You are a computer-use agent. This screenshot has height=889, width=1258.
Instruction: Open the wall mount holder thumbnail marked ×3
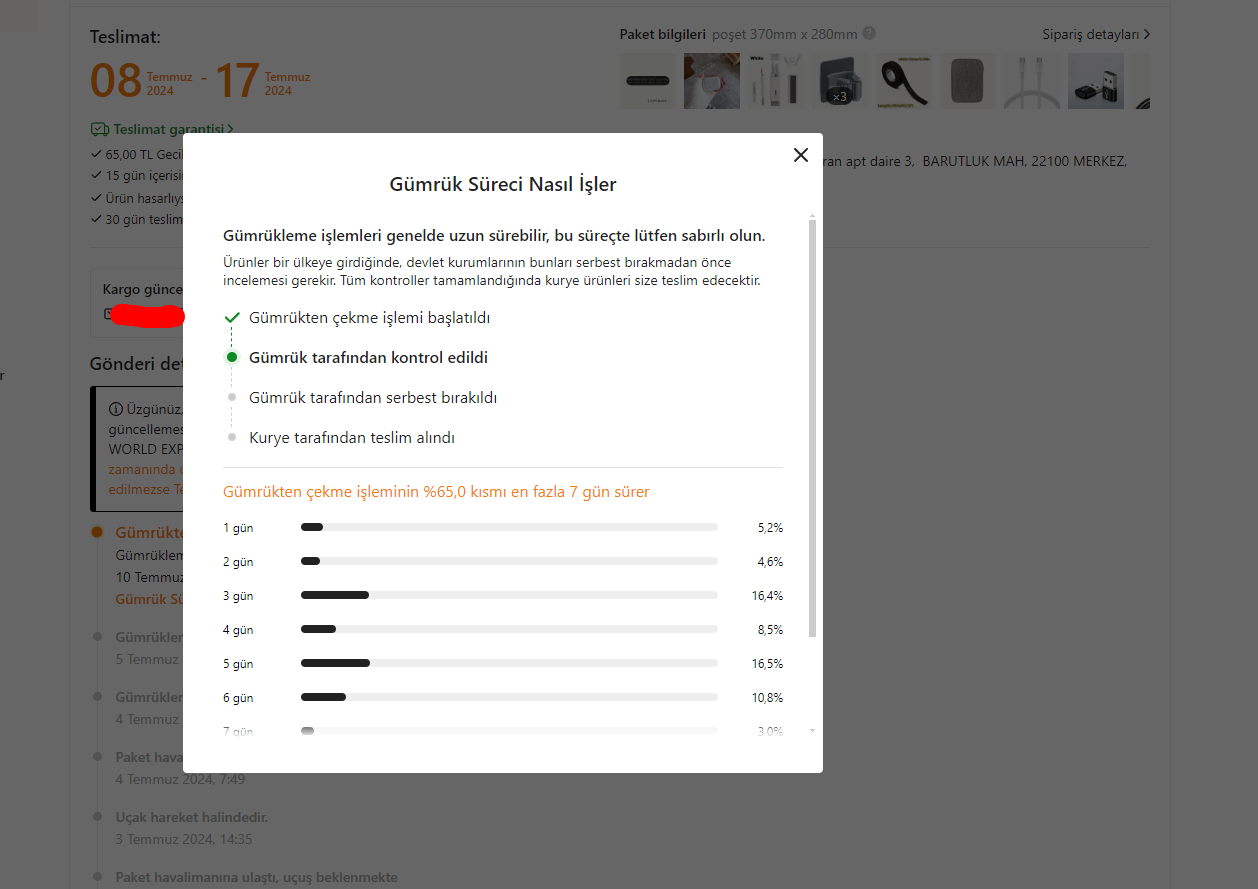pyautogui.click(x=840, y=81)
